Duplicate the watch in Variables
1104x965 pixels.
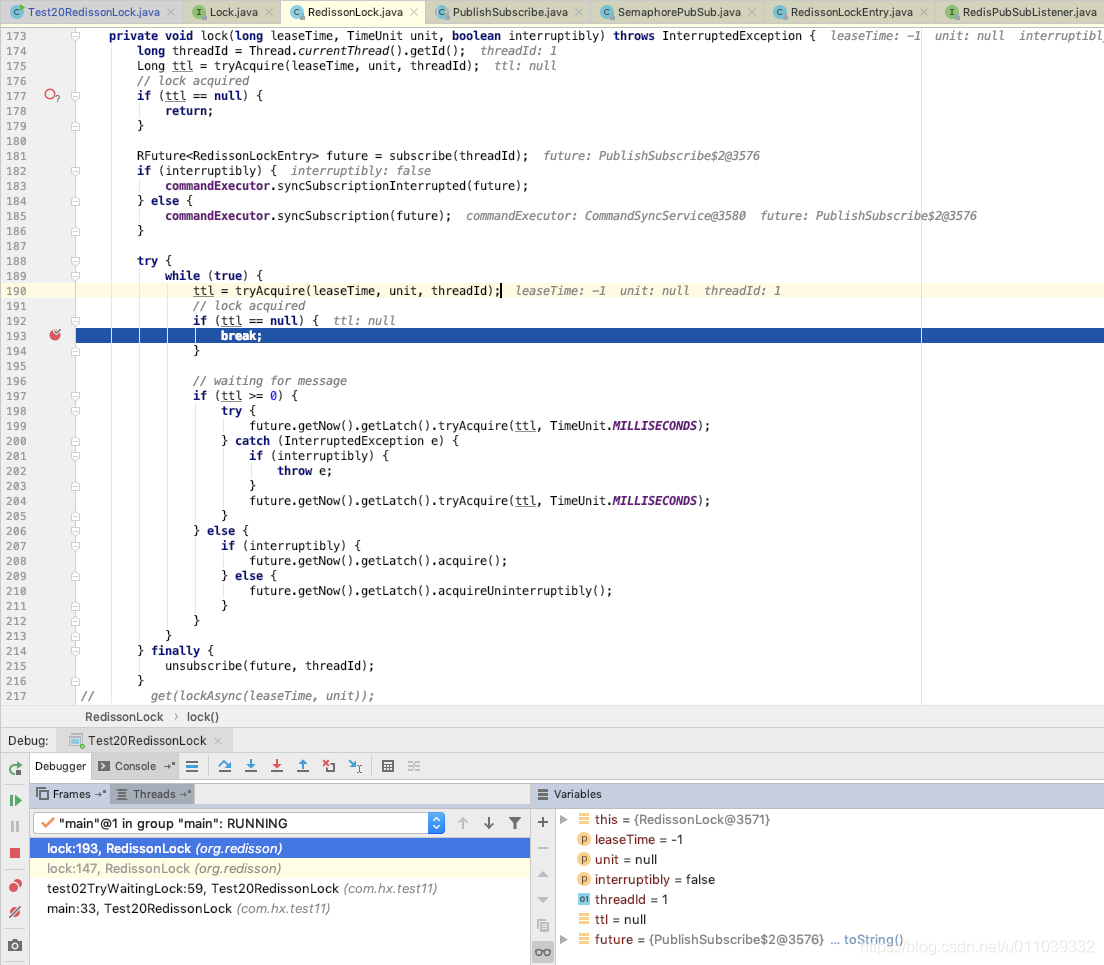pyautogui.click(x=543, y=926)
